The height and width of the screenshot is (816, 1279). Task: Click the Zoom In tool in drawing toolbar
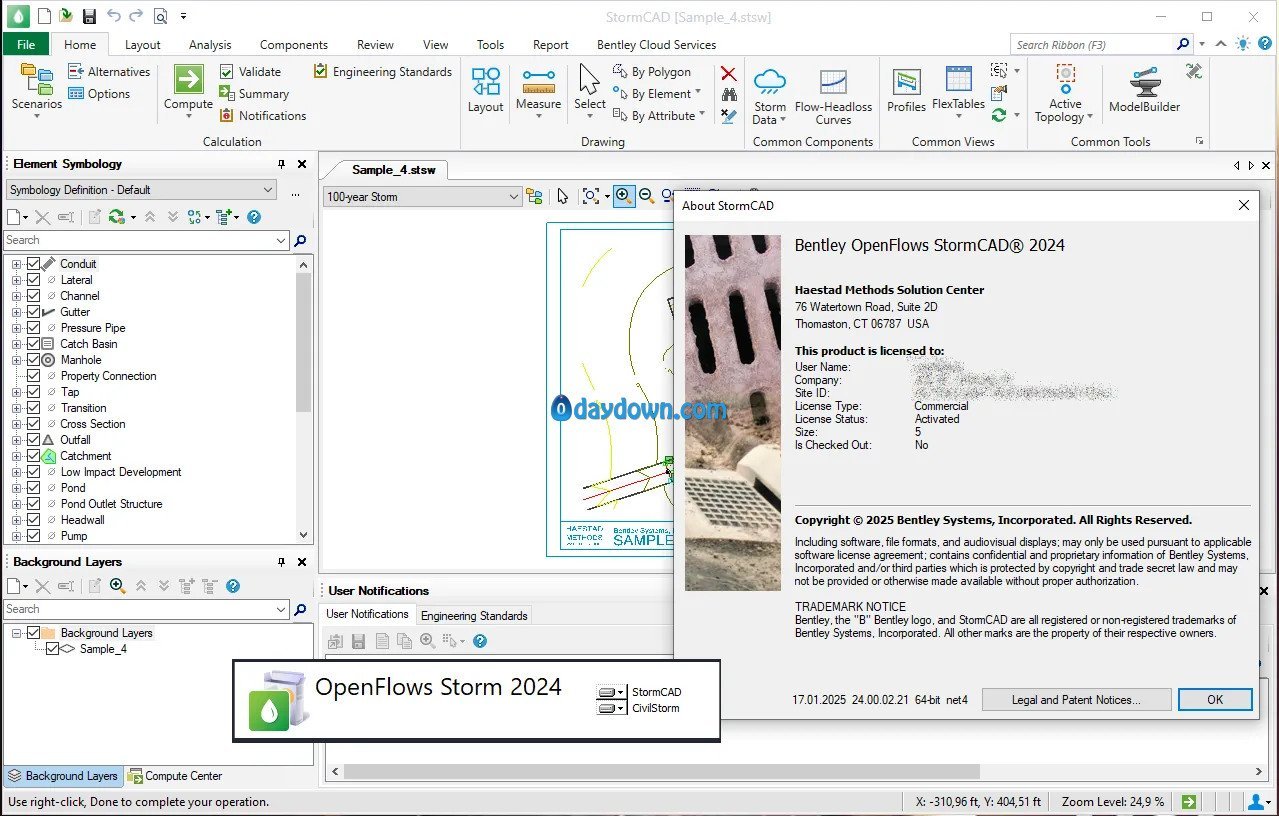(624, 197)
